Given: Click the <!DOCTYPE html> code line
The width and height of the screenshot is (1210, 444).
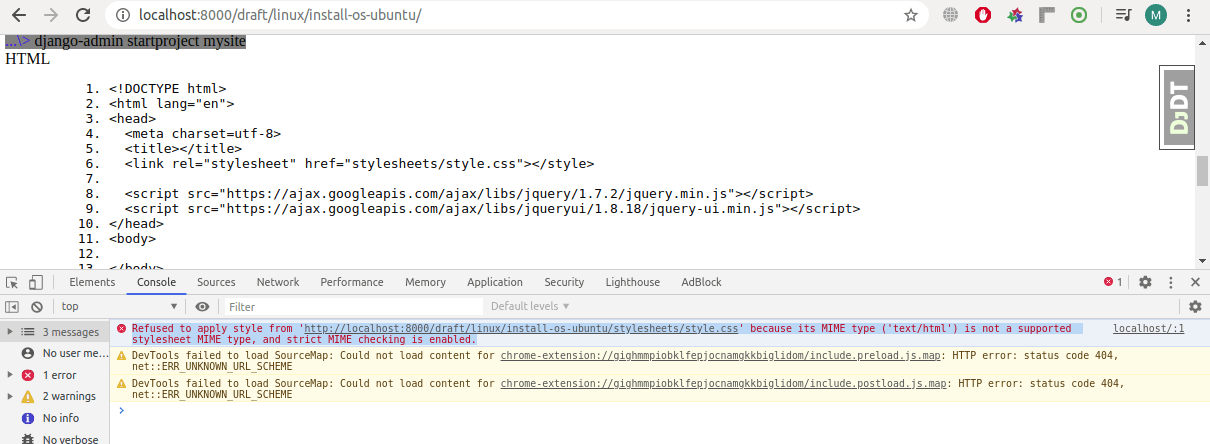Looking at the screenshot, I should (x=168, y=88).
